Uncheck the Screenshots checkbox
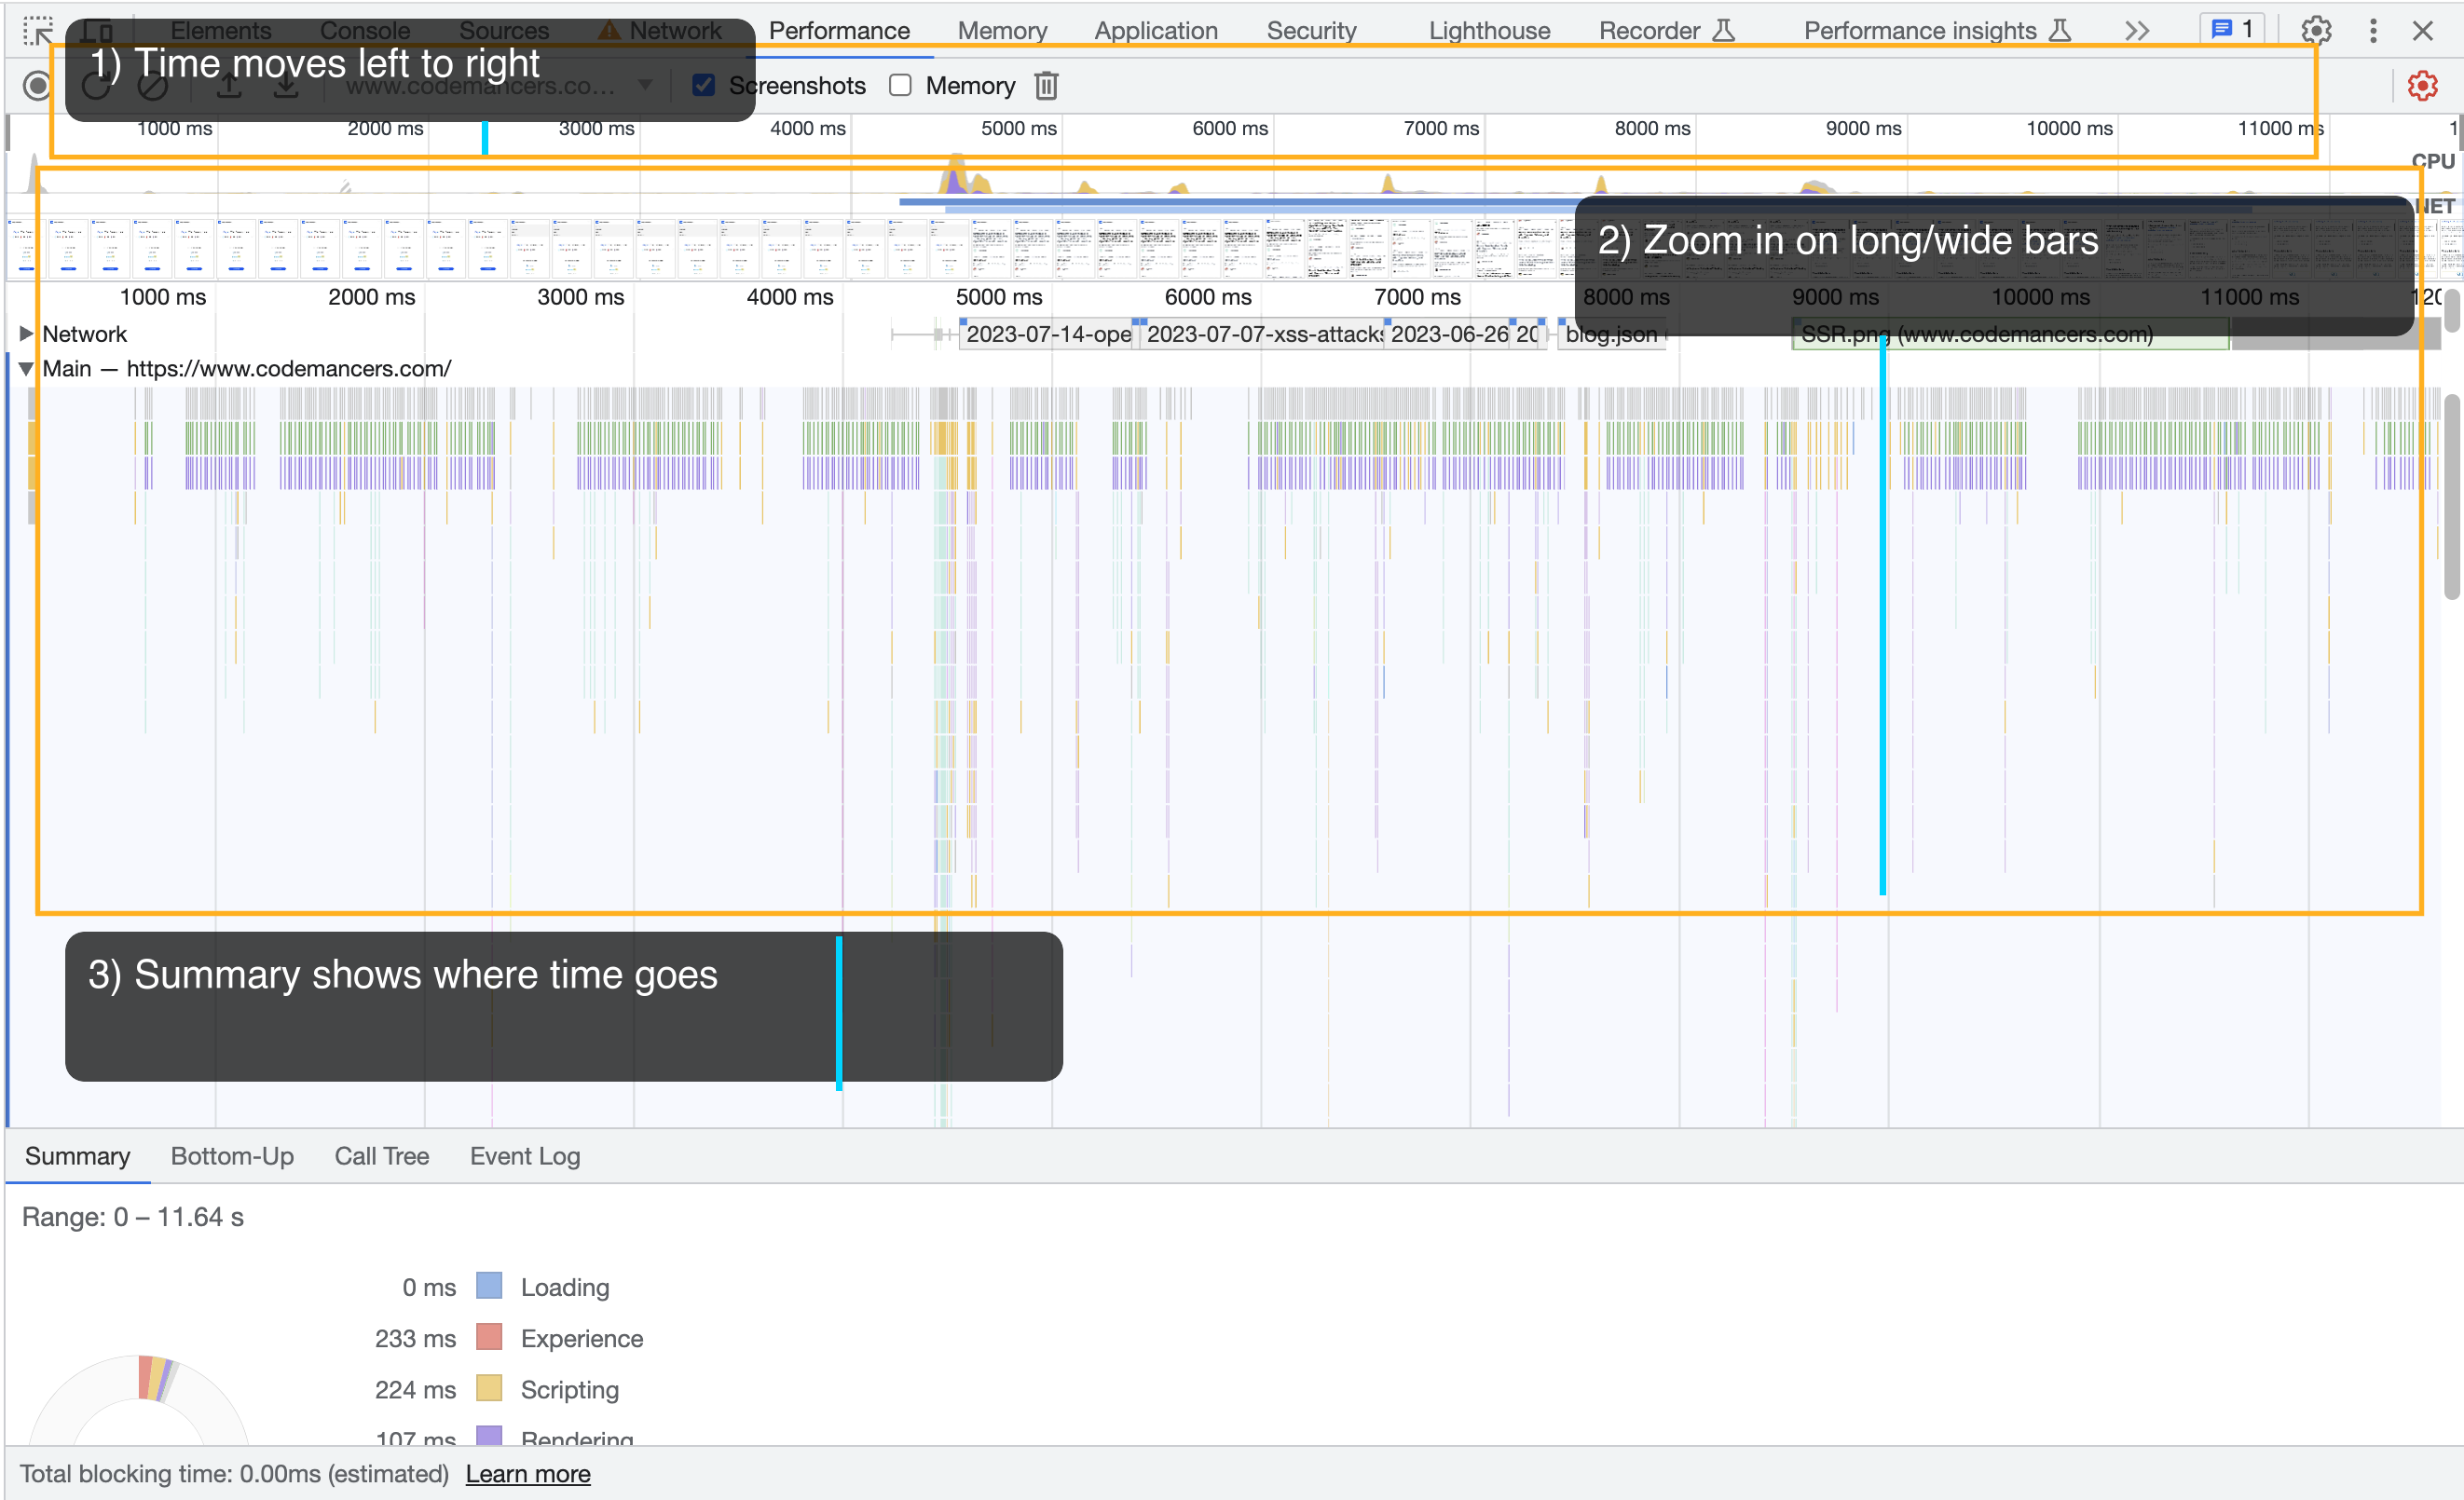The width and height of the screenshot is (2464, 1500). click(704, 86)
